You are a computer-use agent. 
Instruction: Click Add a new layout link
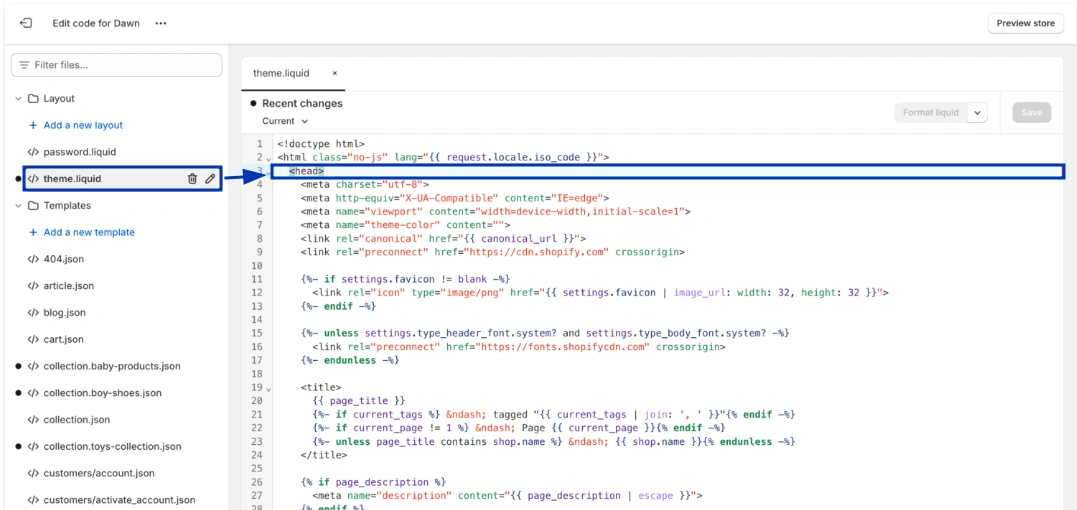point(83,126)
